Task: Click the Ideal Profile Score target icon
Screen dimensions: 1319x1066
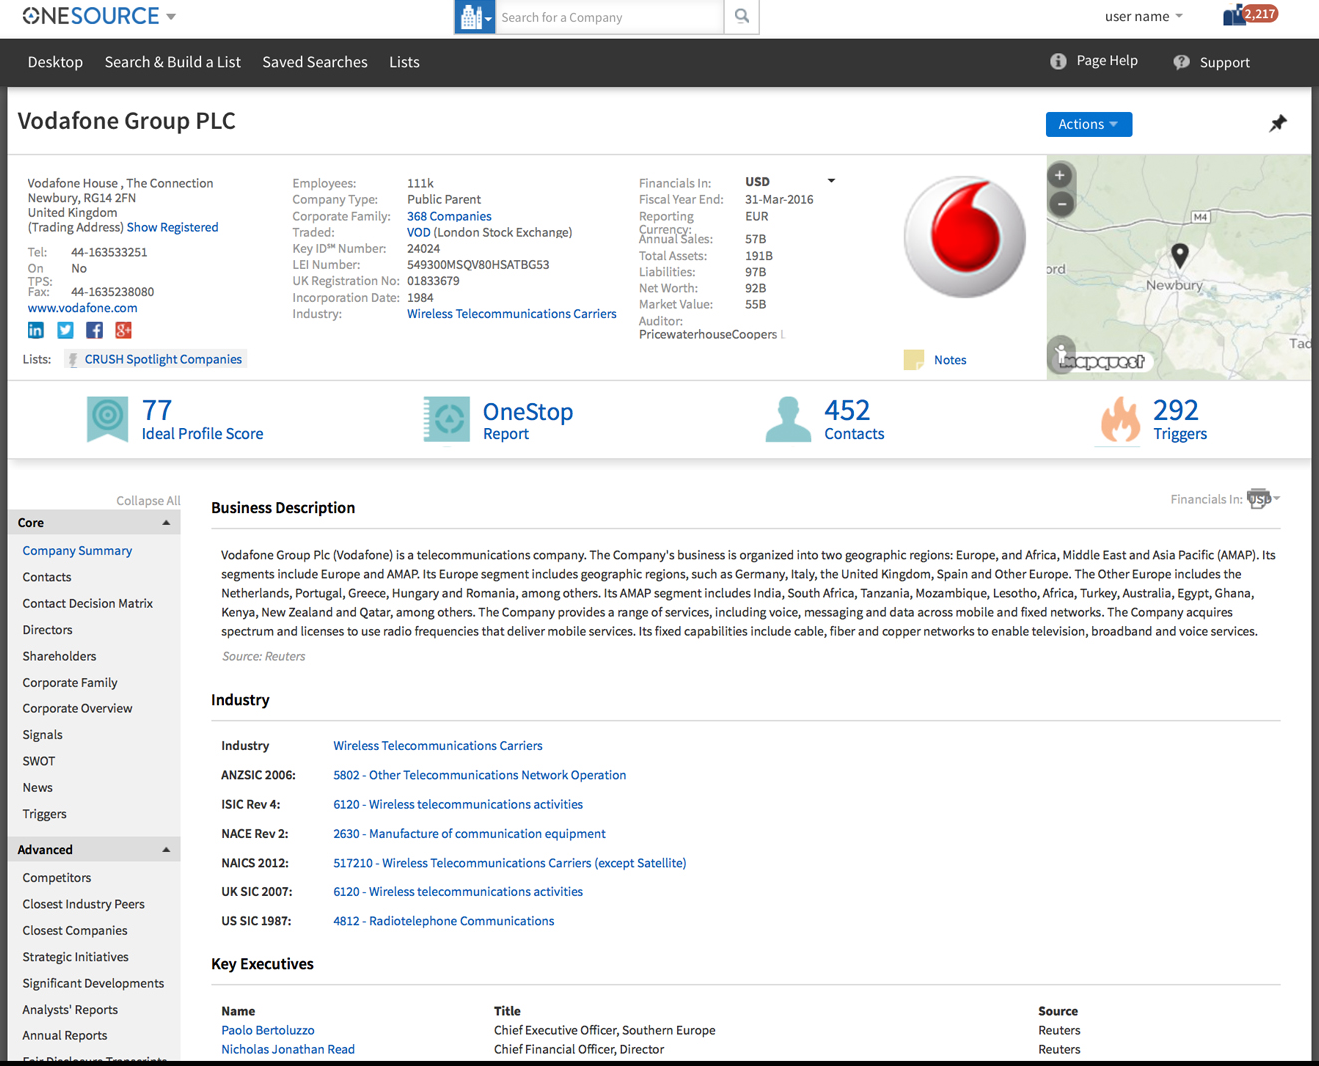Action: 108,419
